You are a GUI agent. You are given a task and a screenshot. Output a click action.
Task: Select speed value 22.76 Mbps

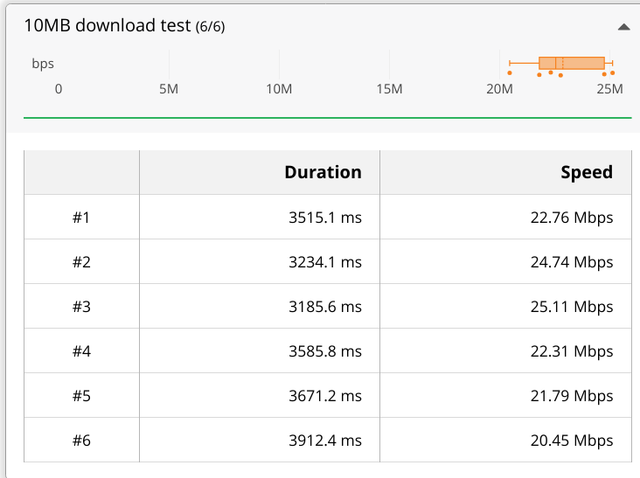pyautogui.click(x=571, y=218)
